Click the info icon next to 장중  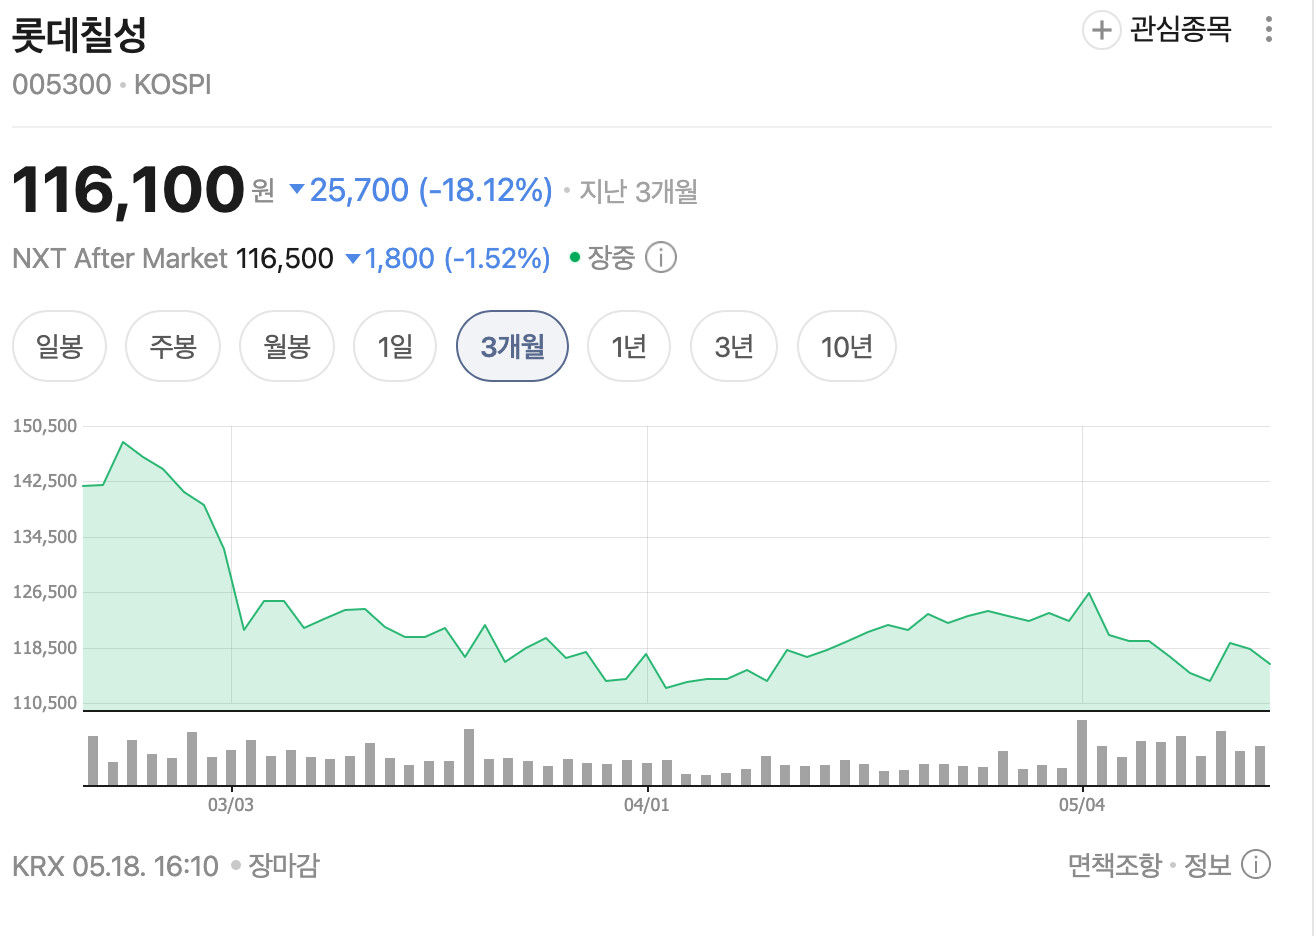661,258
